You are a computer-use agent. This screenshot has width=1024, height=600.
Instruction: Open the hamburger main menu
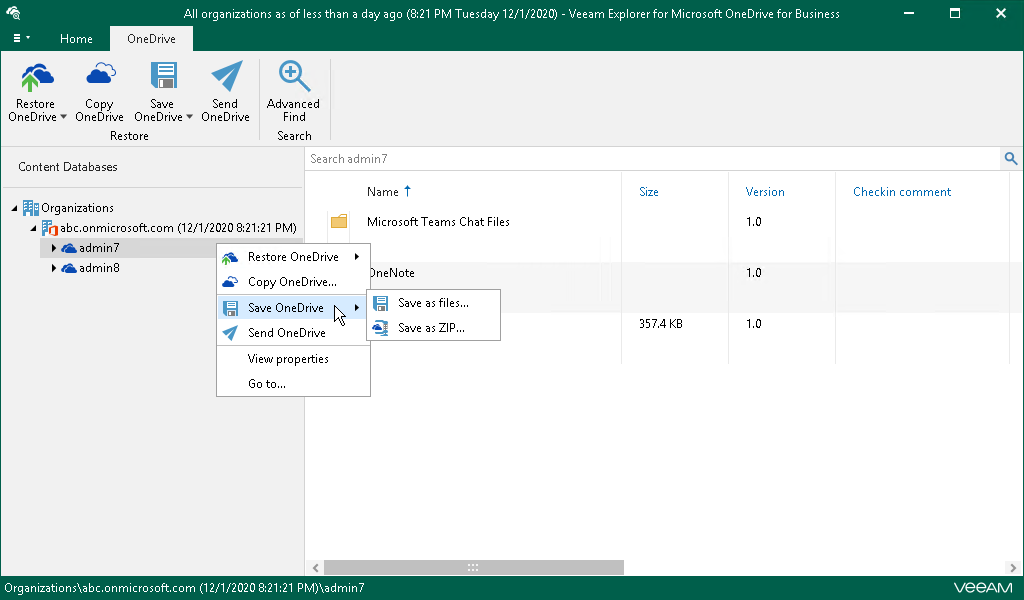[x=21, y=39]
